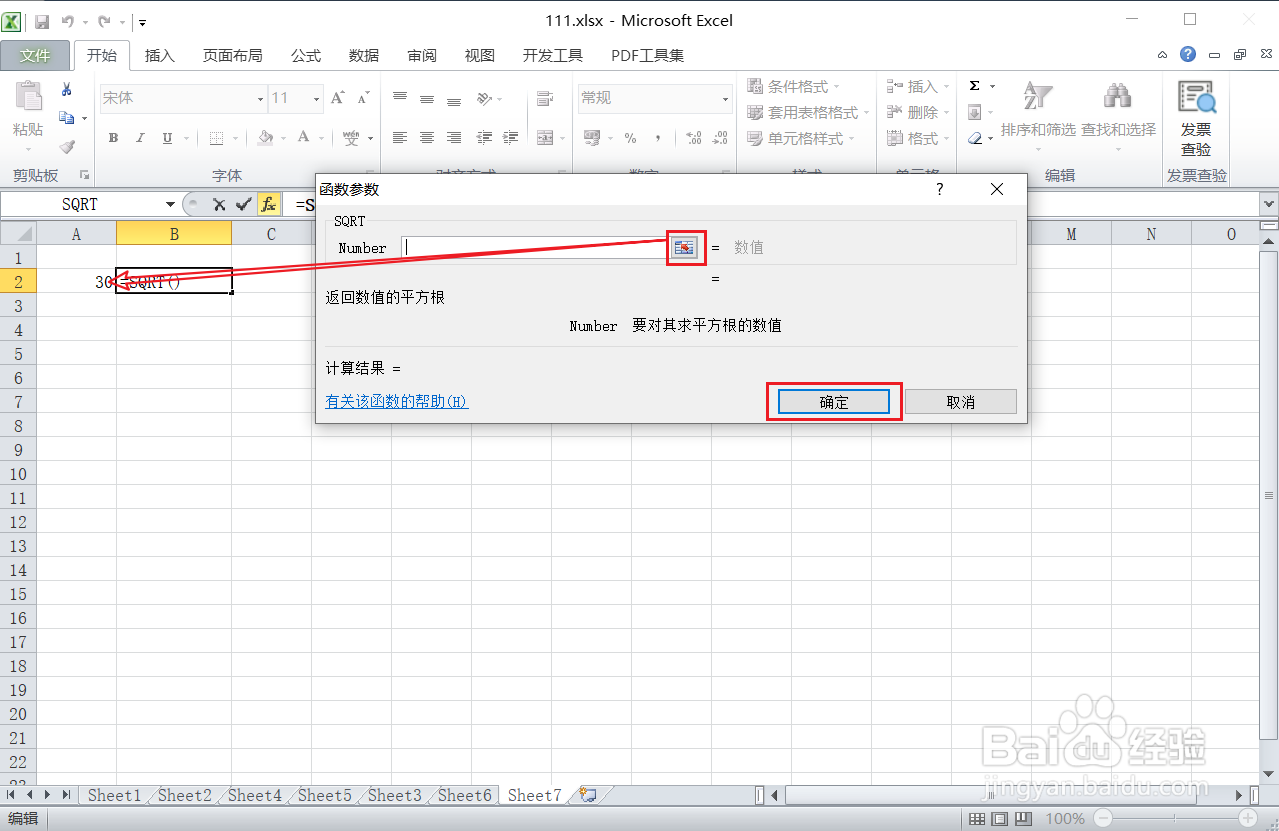The width and height of the screenshot is (1279, 831).
Task: Select the Sheet1 worksheet tab
Action: click(114, 795)
